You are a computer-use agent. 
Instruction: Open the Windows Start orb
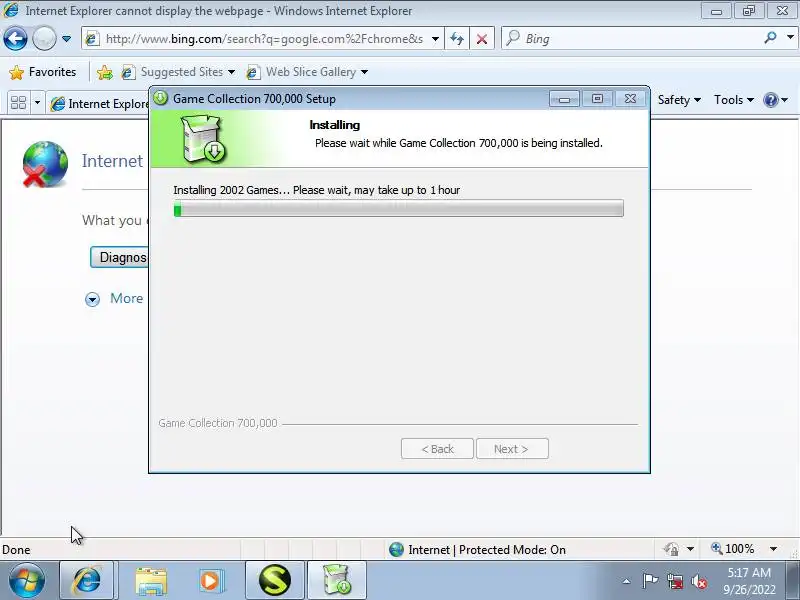pyautogui.click(x=27, y=581)
